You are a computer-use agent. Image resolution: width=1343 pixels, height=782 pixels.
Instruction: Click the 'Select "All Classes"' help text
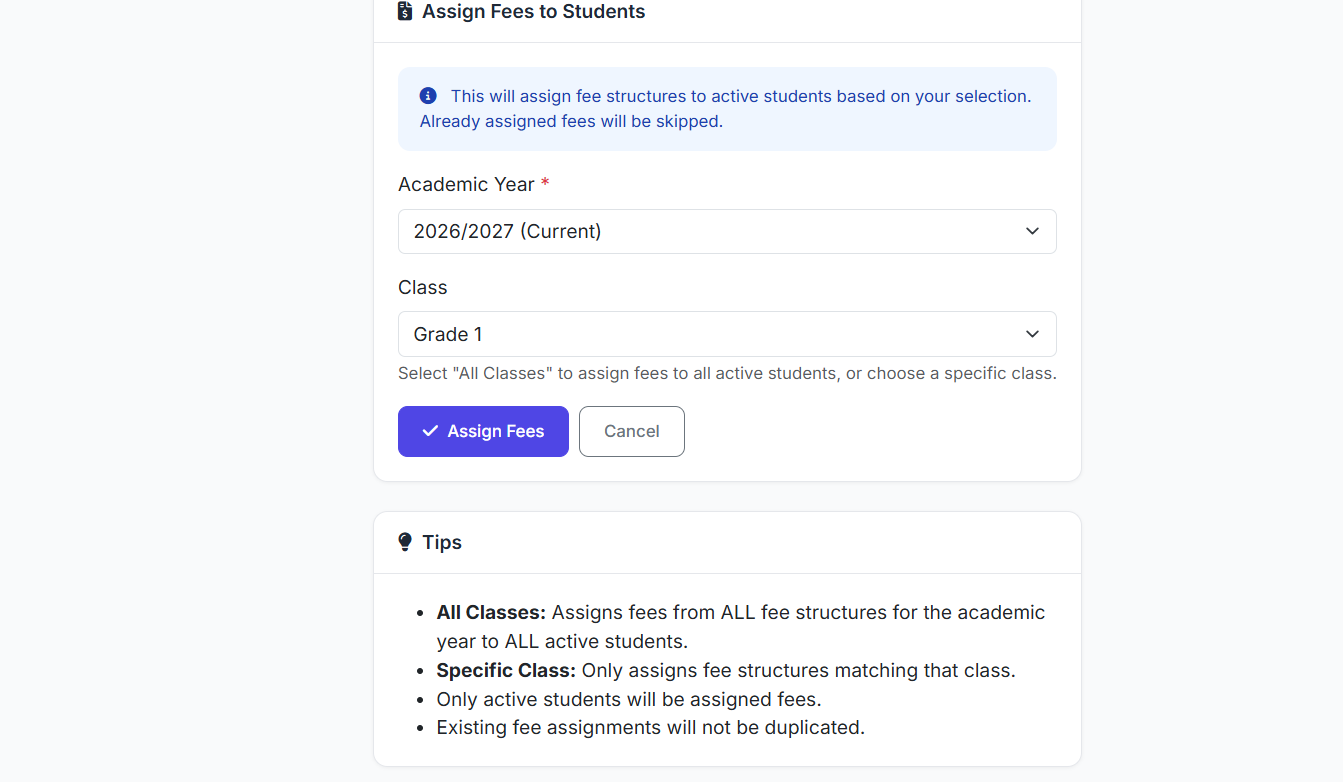tap(727, 373)
